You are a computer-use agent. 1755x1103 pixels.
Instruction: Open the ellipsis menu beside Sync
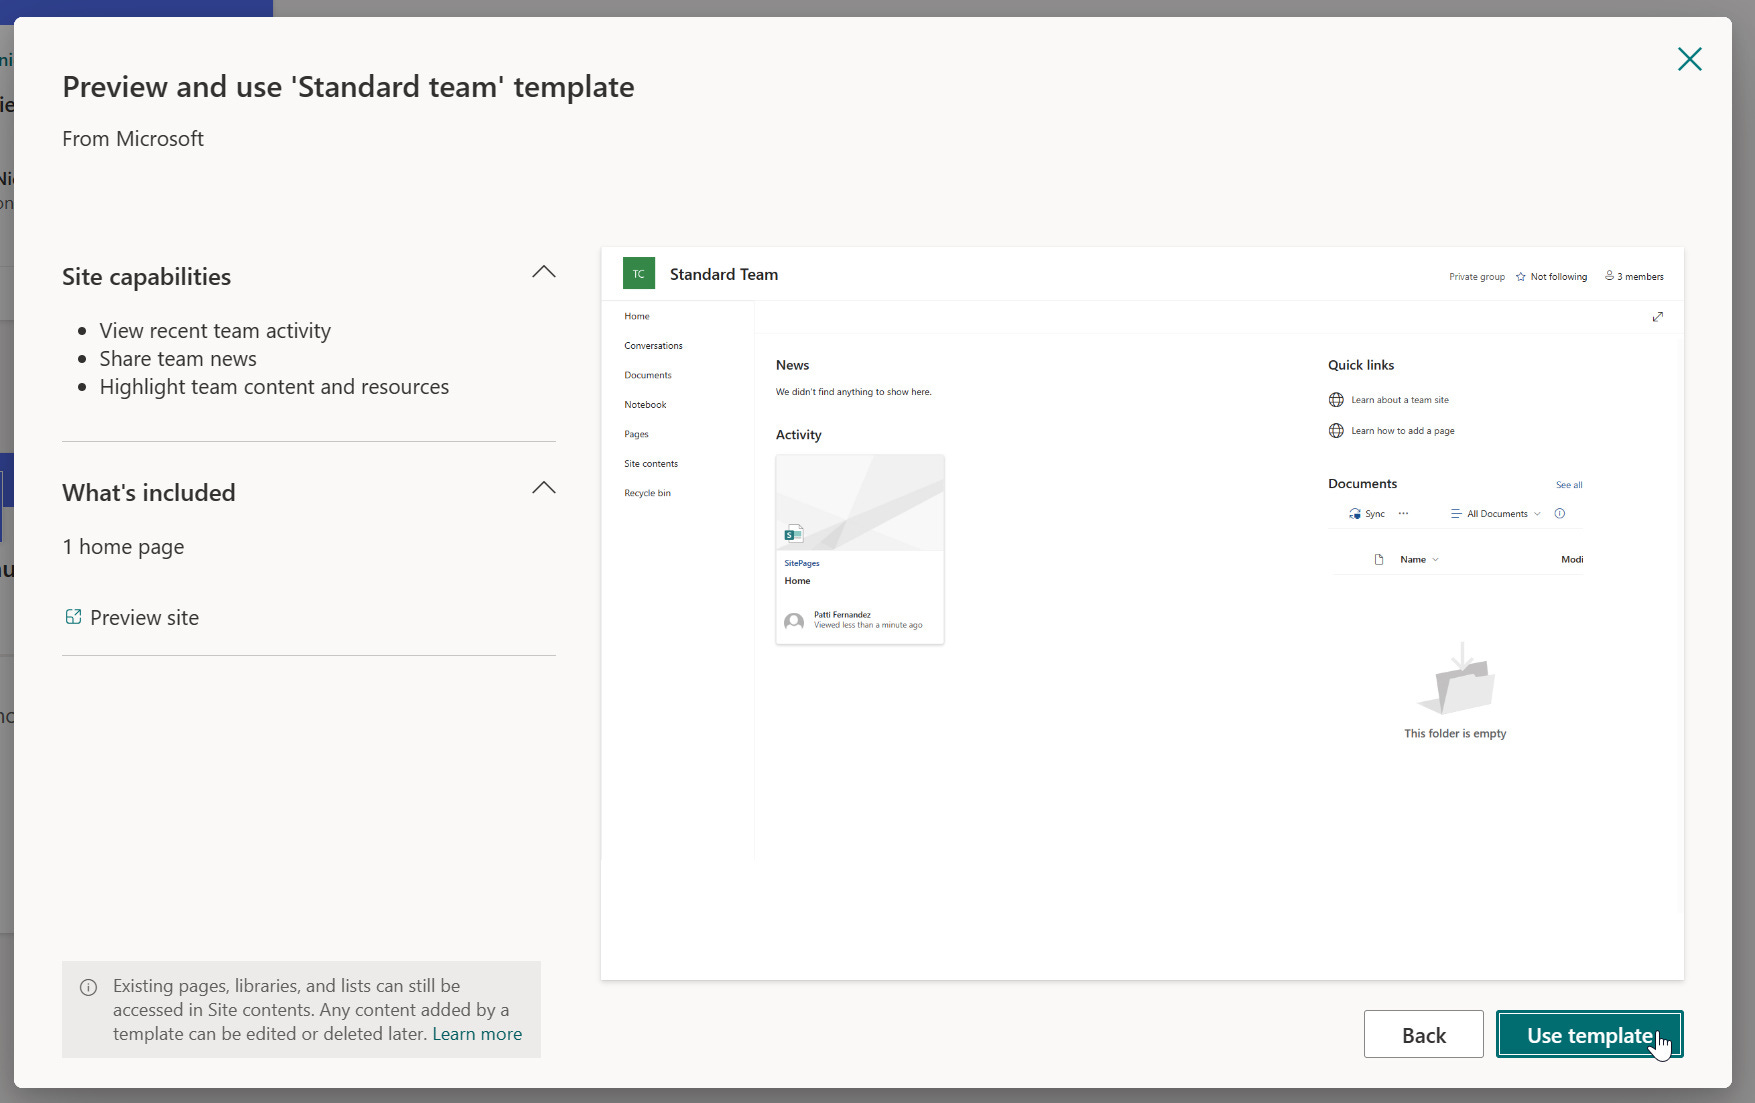pos(1403,513)
